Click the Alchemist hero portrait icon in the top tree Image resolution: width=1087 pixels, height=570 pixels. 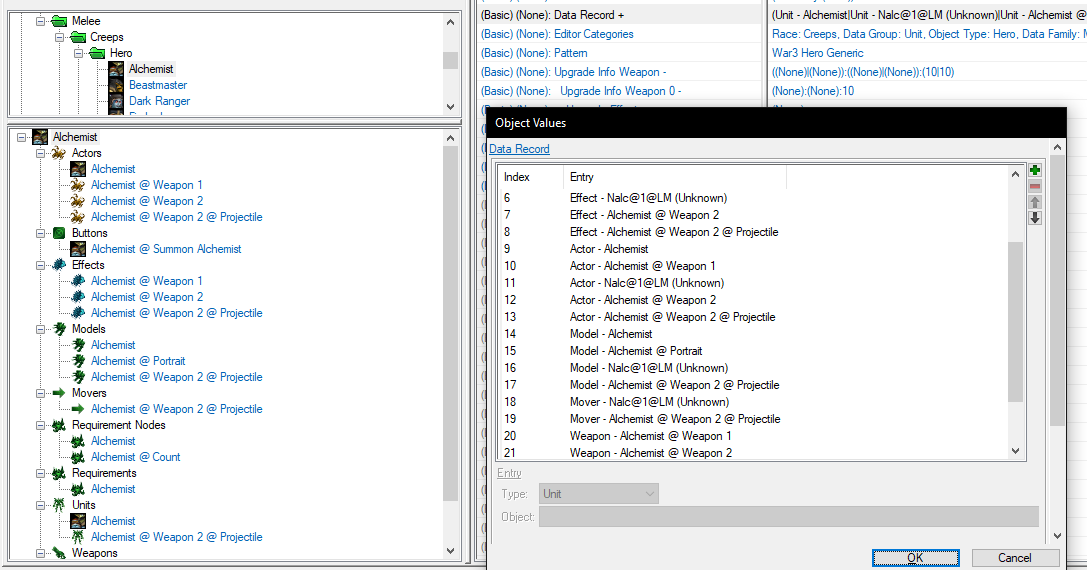(x=116, y=69)
